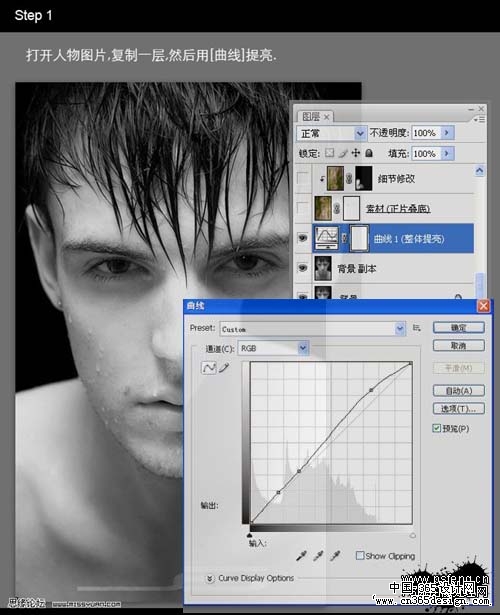The width and height of the screenshot is (500, 615).
Task: Select 细节修改 layer black mask thumbnail
Action: coord(364,178)
